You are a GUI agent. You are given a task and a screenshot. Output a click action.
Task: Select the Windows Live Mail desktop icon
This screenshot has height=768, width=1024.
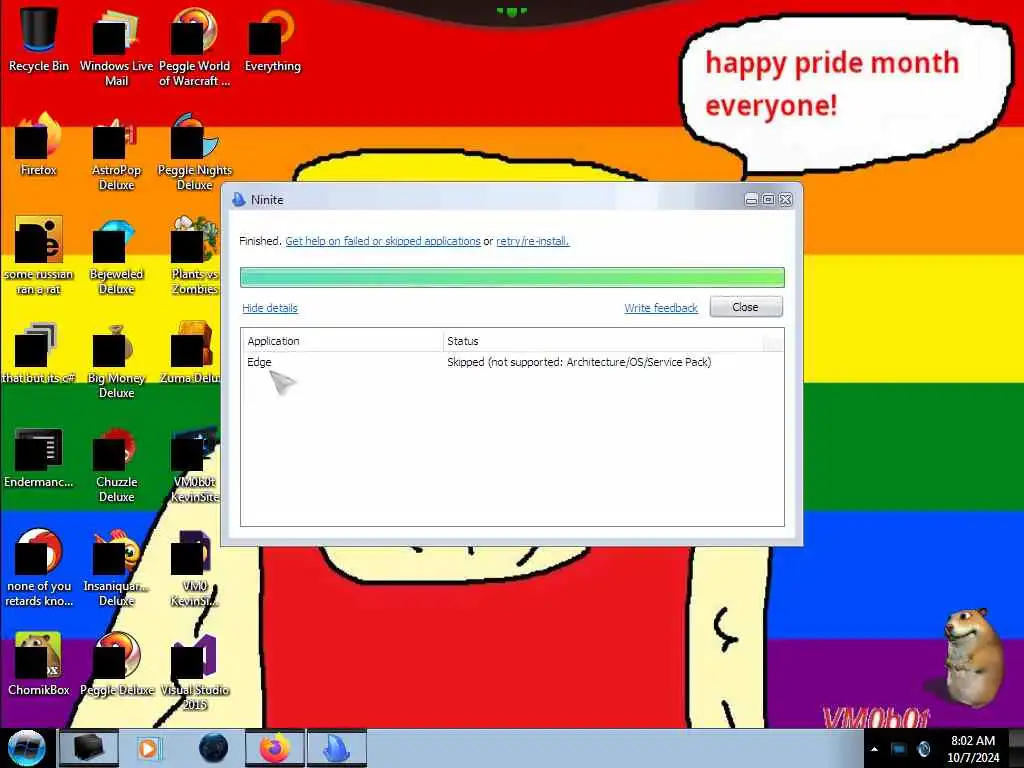116,46
